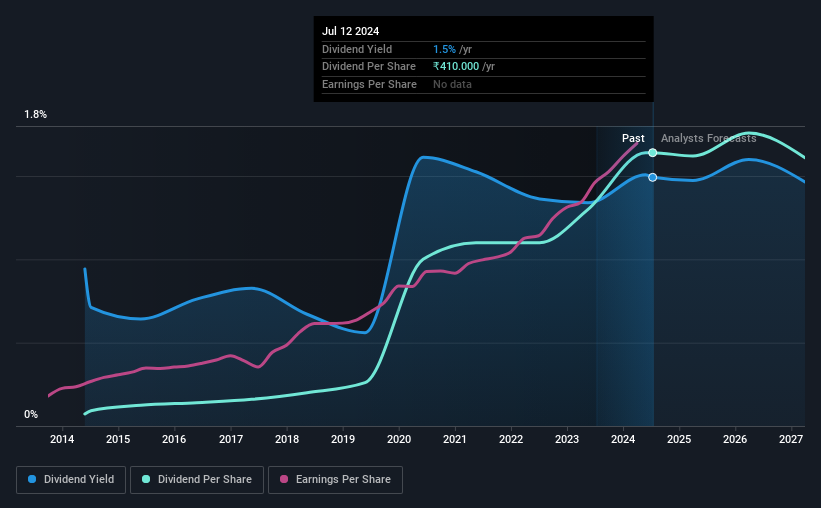This screenshot has width=821, height=508.
Task: Click the 2020 label on the x-axis
Action: [x=399, y=439]
